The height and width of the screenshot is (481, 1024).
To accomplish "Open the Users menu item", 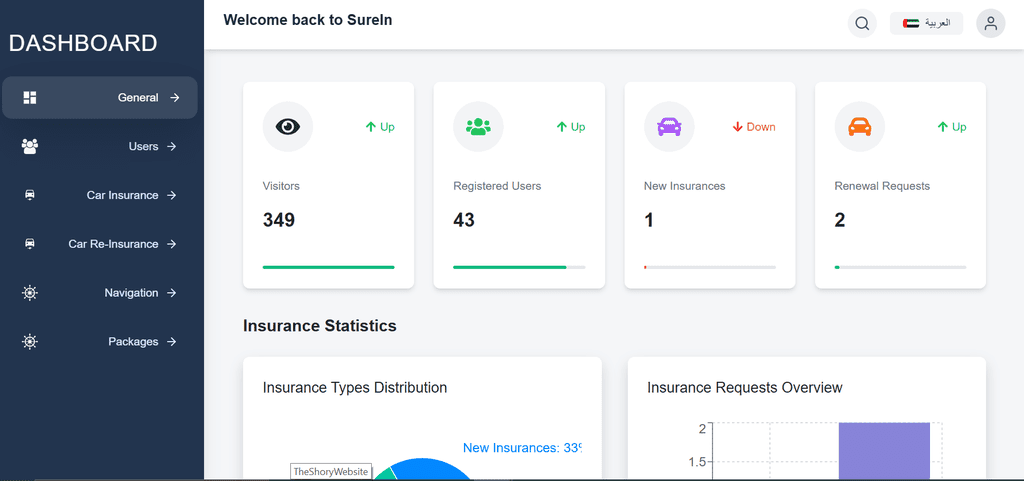I will coord(100,146).
